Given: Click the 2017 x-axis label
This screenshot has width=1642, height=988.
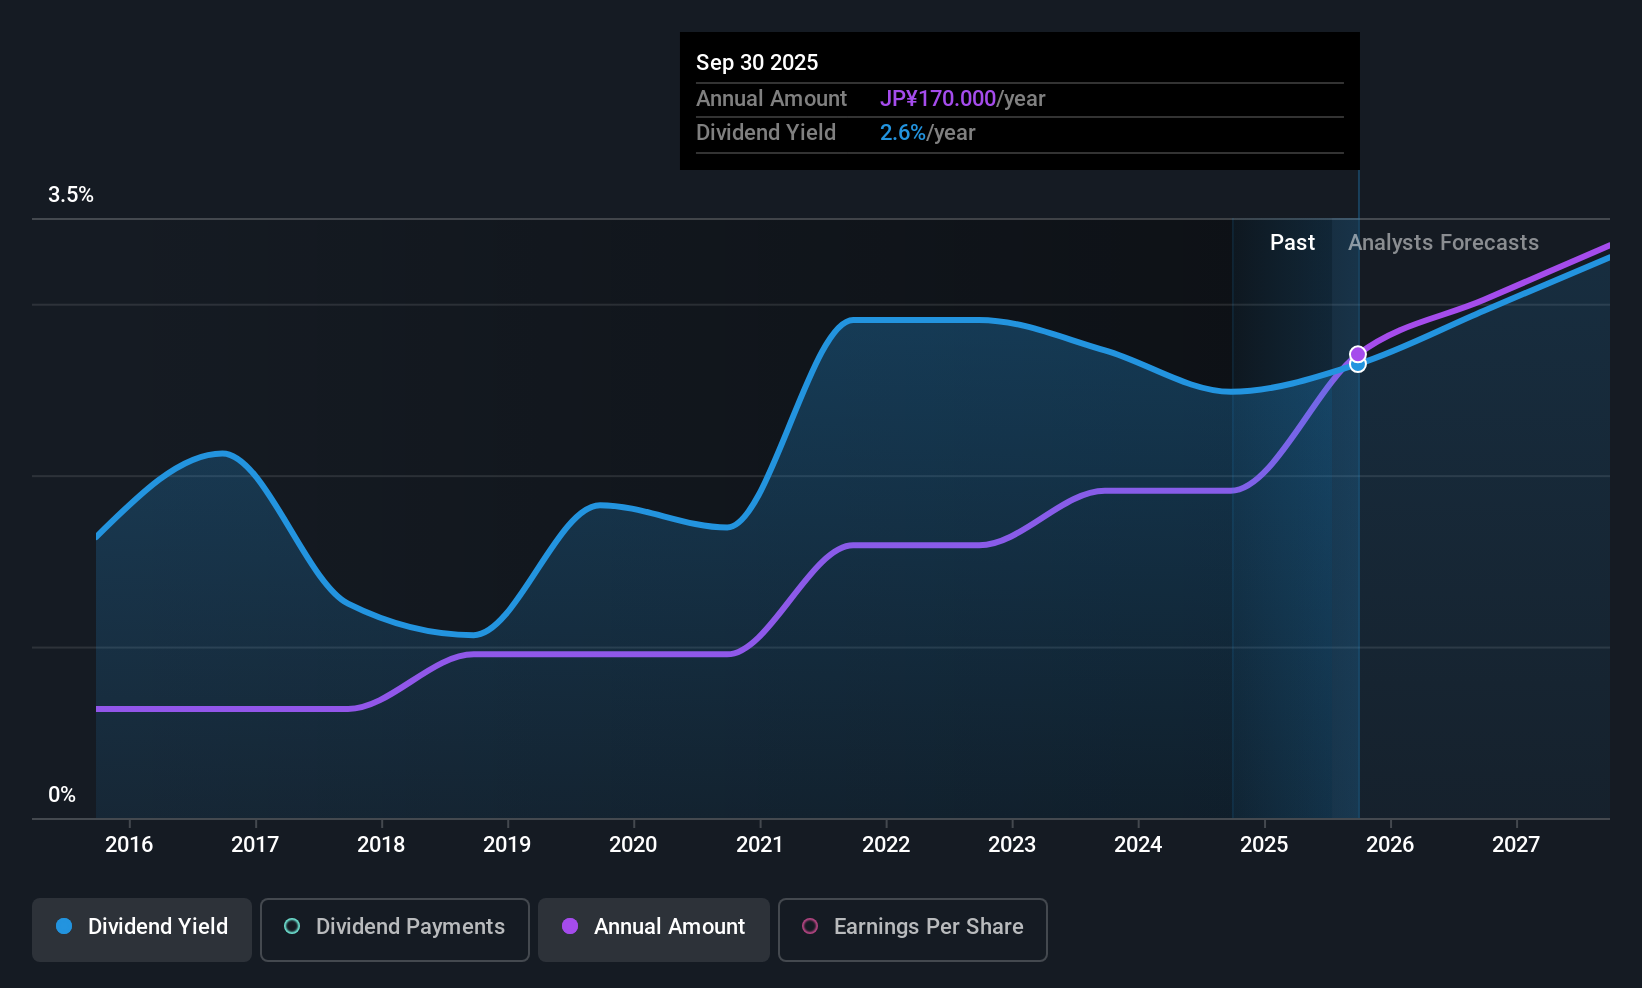Looking at the screenshot, I should [255, 844].
